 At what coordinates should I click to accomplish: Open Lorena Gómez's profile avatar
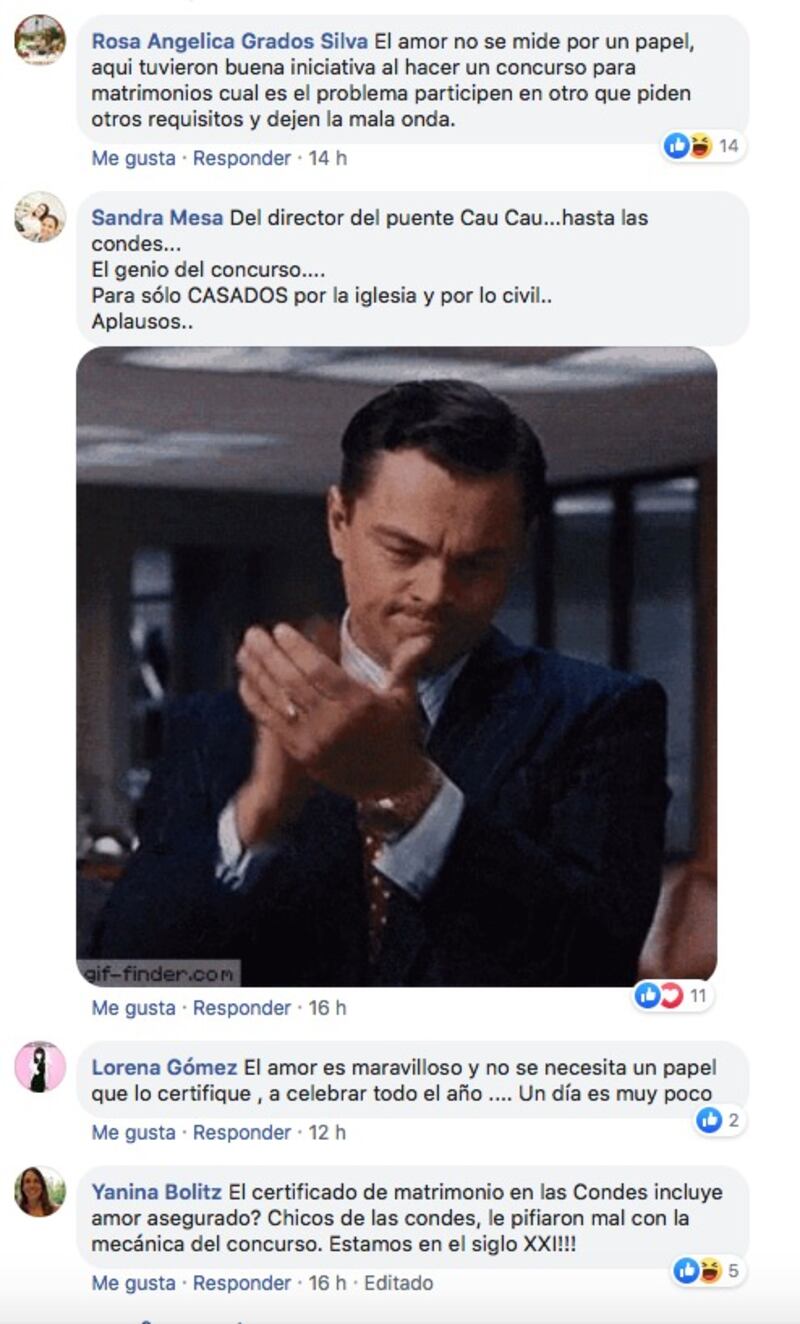point(40,1067)
